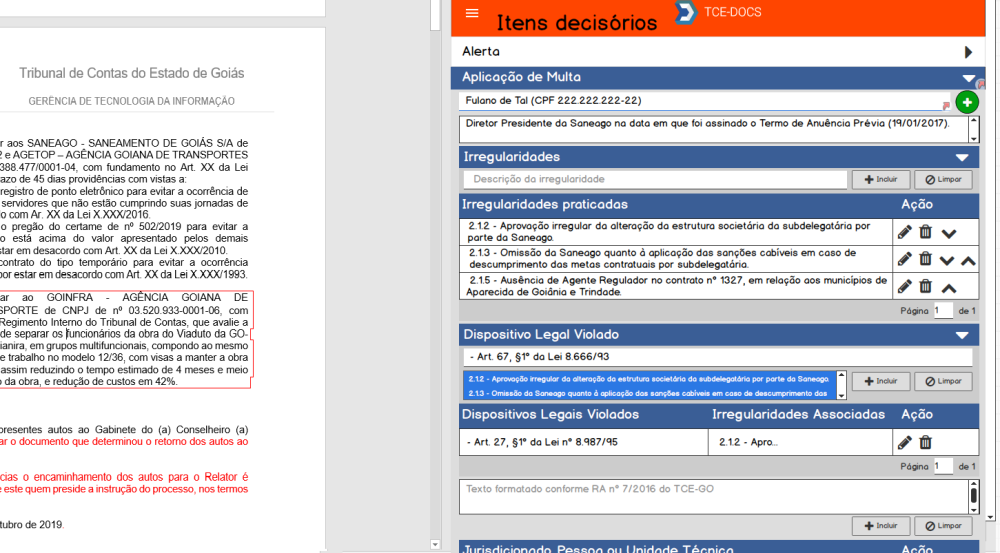Viewport: 1000px width, 553px height.
Task: Delete the Art. 27 legal provision row
Action: [x=926, y=442]
